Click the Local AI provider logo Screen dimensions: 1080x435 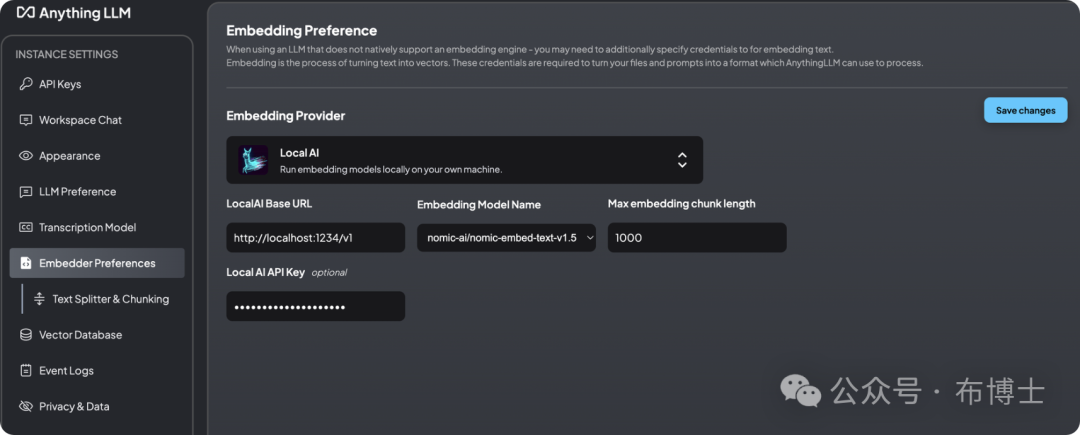click(x=253, y=160)
